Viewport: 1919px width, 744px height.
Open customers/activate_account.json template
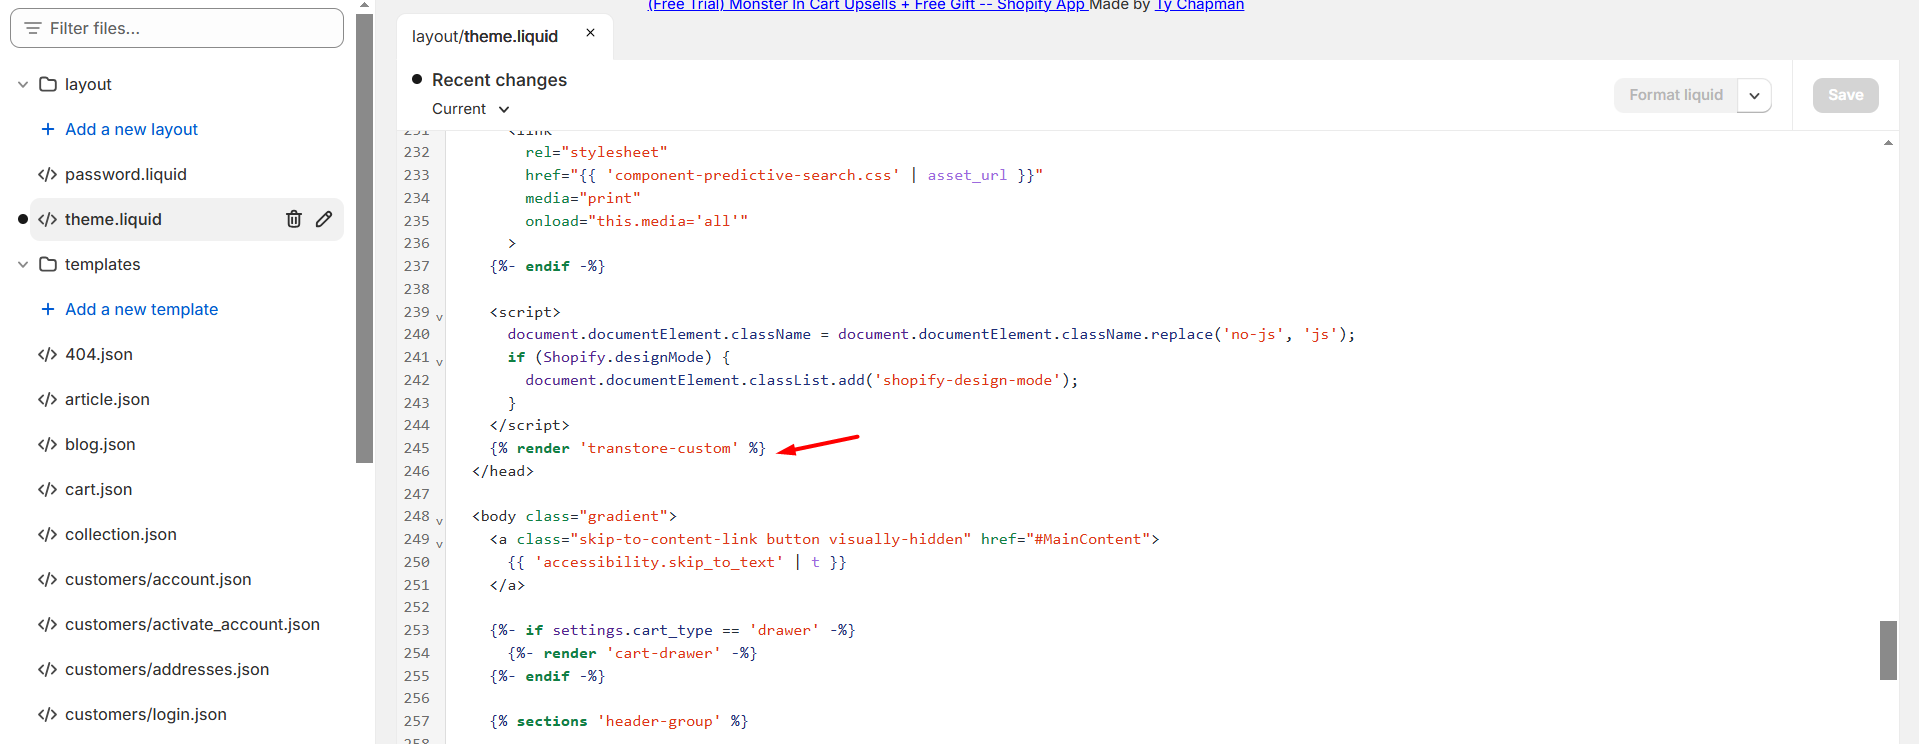[192, 624]
